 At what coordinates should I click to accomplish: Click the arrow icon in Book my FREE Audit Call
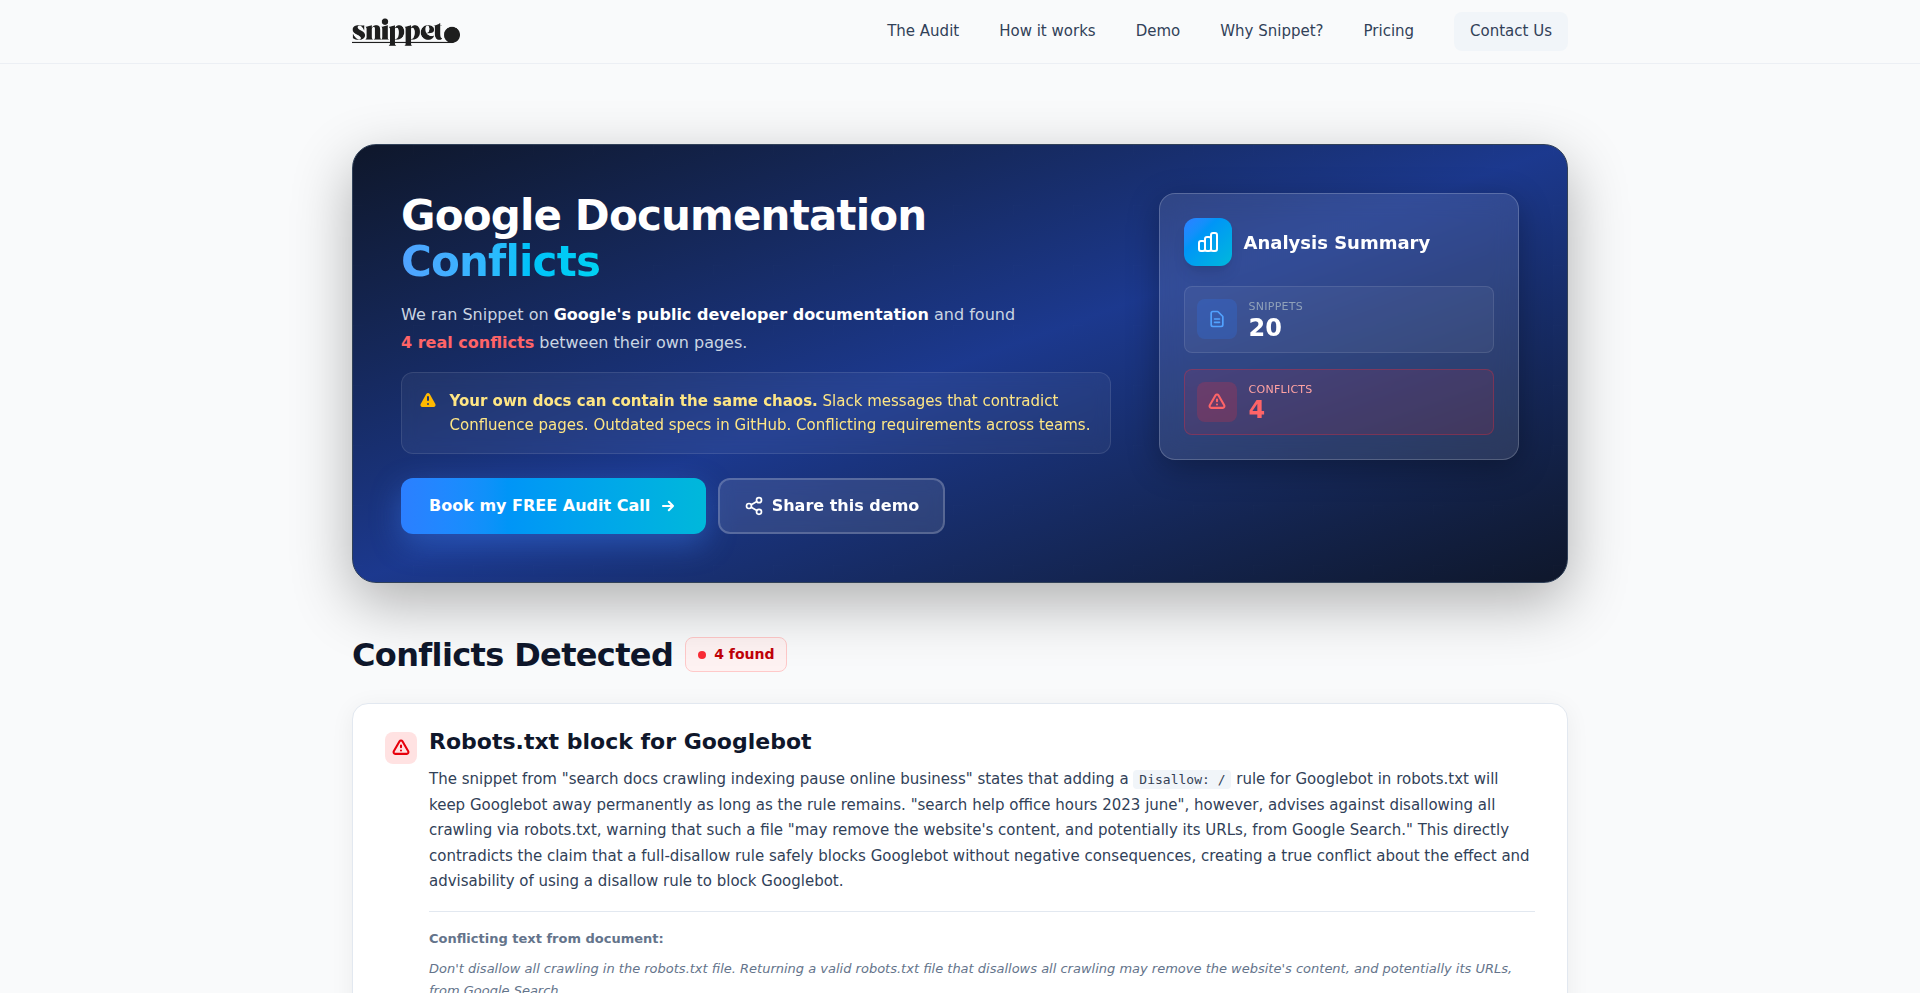668,506
